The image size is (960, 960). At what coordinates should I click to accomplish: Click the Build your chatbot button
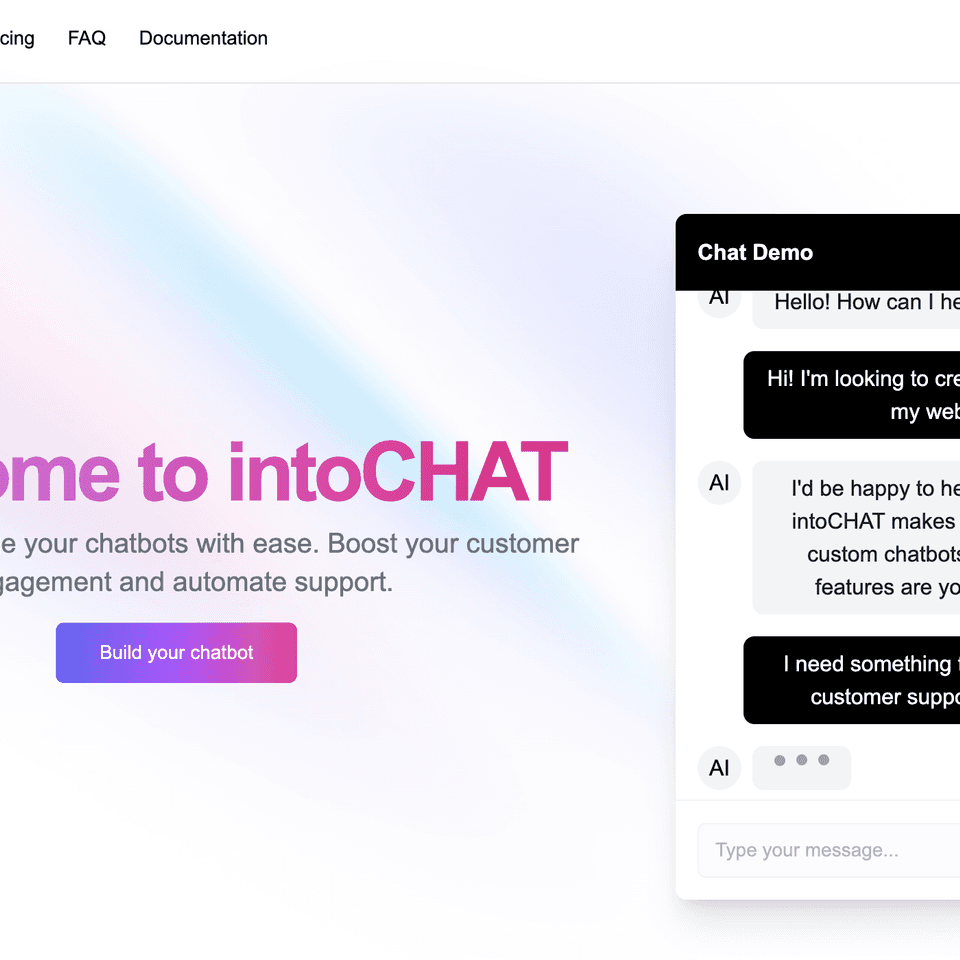pos(176,653)
